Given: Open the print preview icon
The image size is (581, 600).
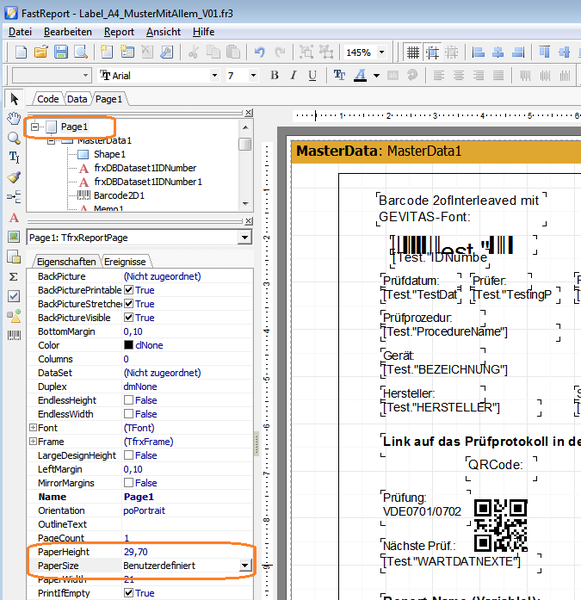Looking at the screenshot, I should [x=81, y=52].
